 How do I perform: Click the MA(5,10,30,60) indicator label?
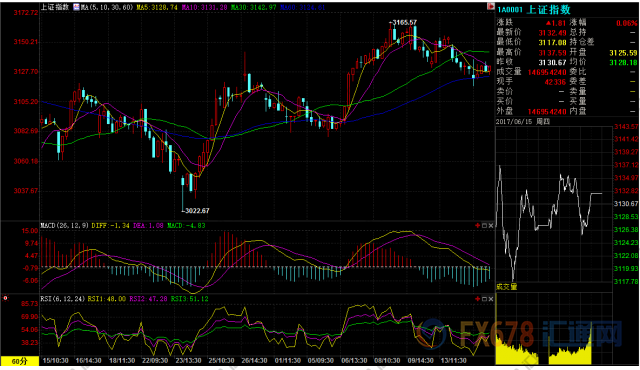pyautogui.click(x=107, y=7)
